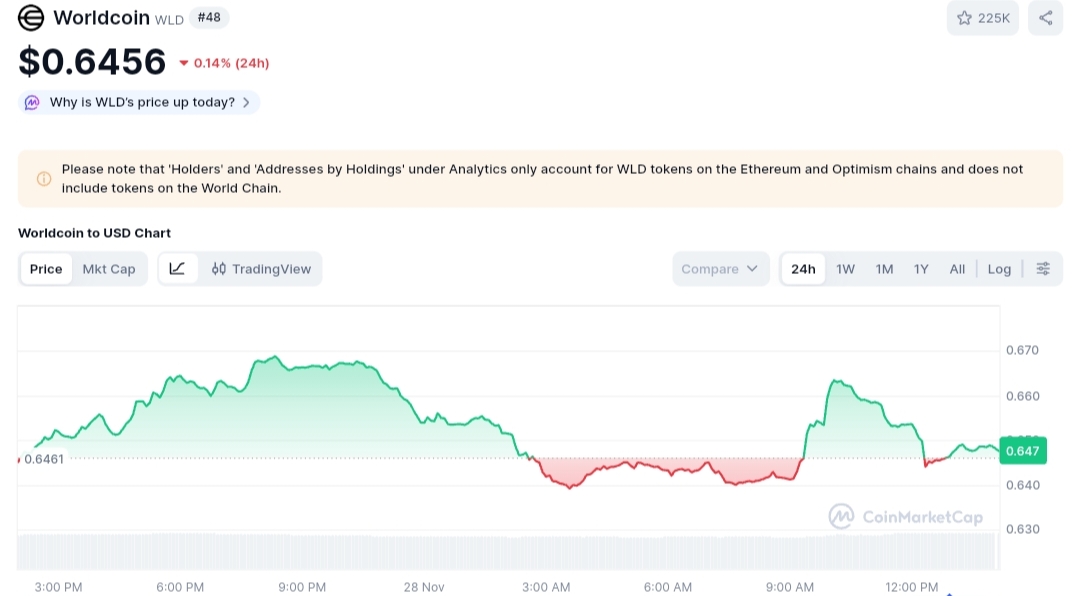Image resolution: width=1080 pixels, height=596 pixels.
Task: Open chart settings sliders icon
Action: pyautogui.click(x=1043, y=269)
